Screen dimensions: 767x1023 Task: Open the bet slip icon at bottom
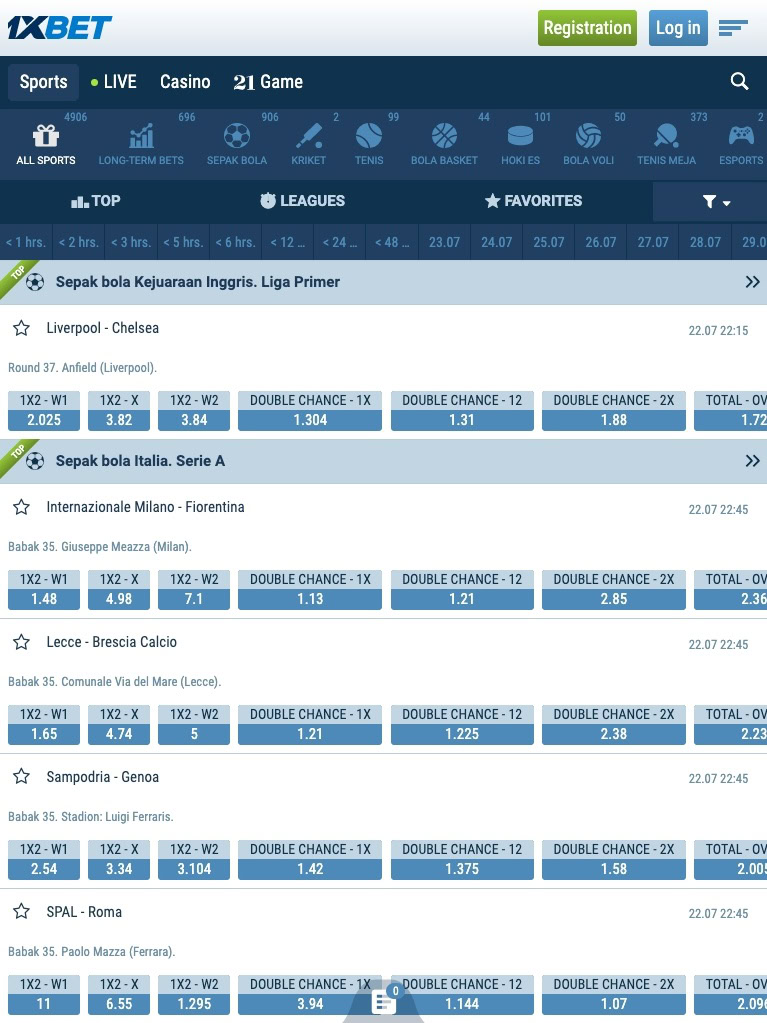tap(384, 1001)
